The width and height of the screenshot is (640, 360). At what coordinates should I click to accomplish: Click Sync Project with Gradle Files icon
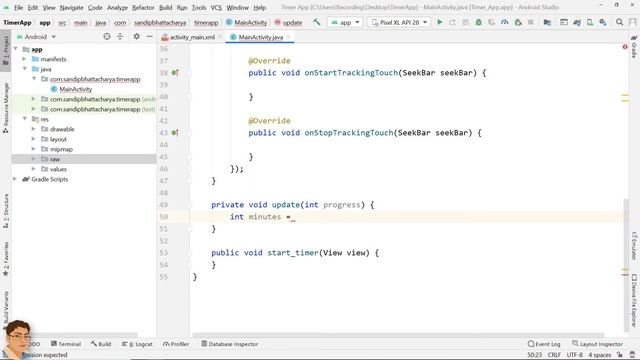point(577,22)
